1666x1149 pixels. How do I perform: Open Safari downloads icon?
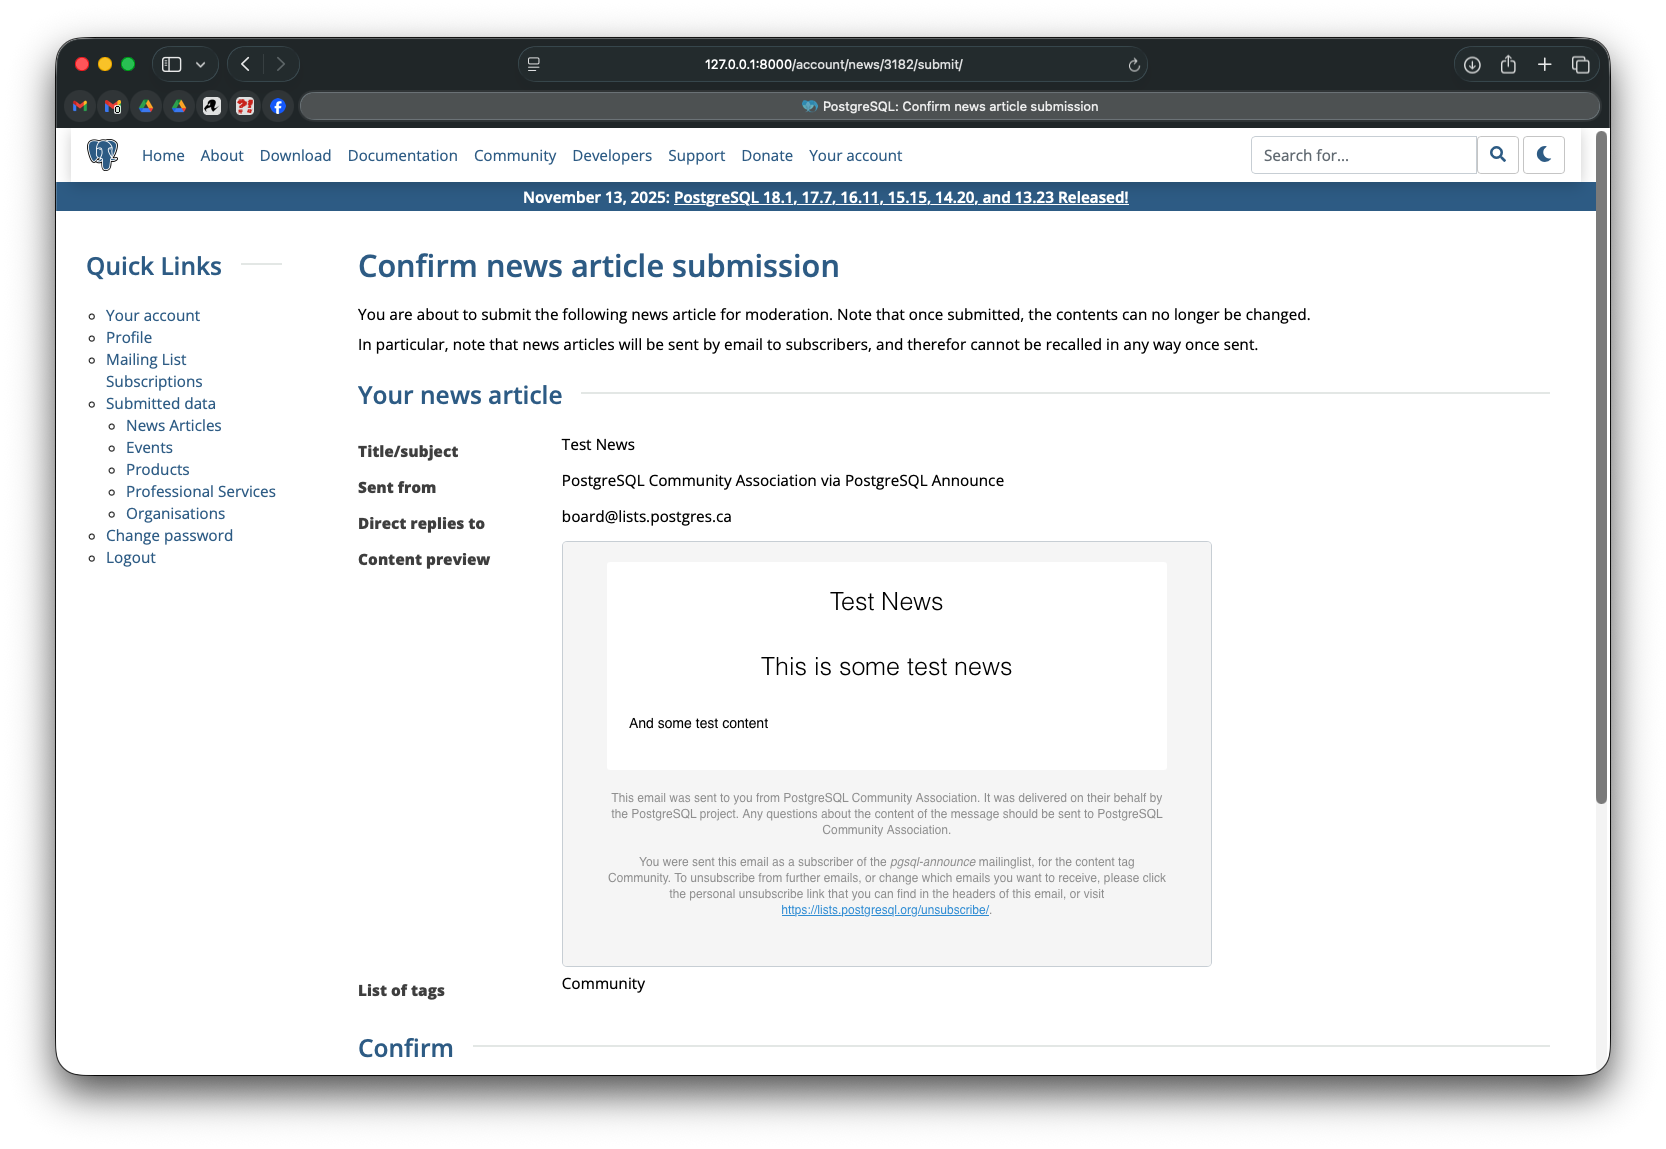pyautogui.click(x=1472, y=65)
